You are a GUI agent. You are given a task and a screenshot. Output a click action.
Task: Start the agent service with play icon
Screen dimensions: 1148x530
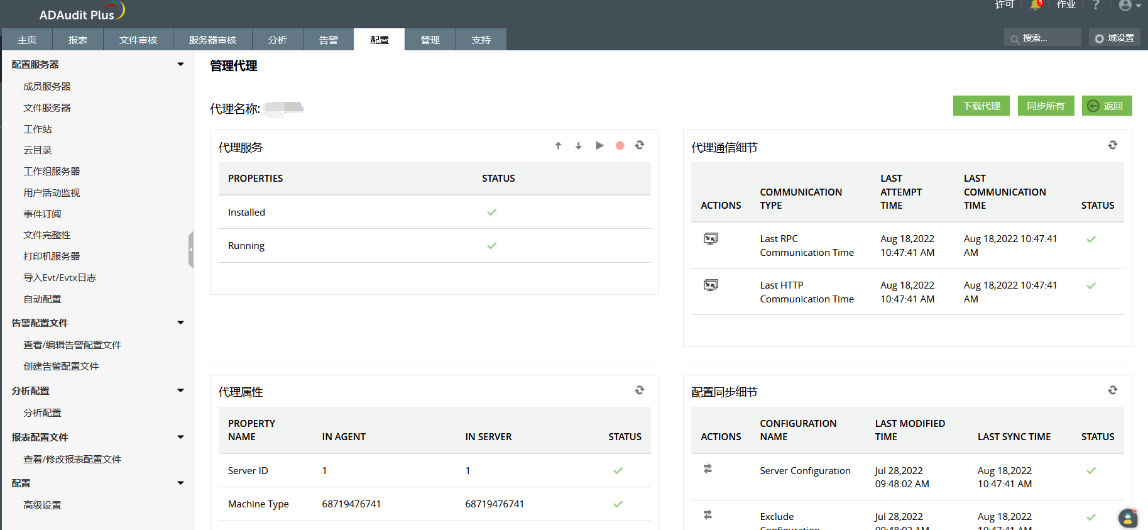pos(599,146)
